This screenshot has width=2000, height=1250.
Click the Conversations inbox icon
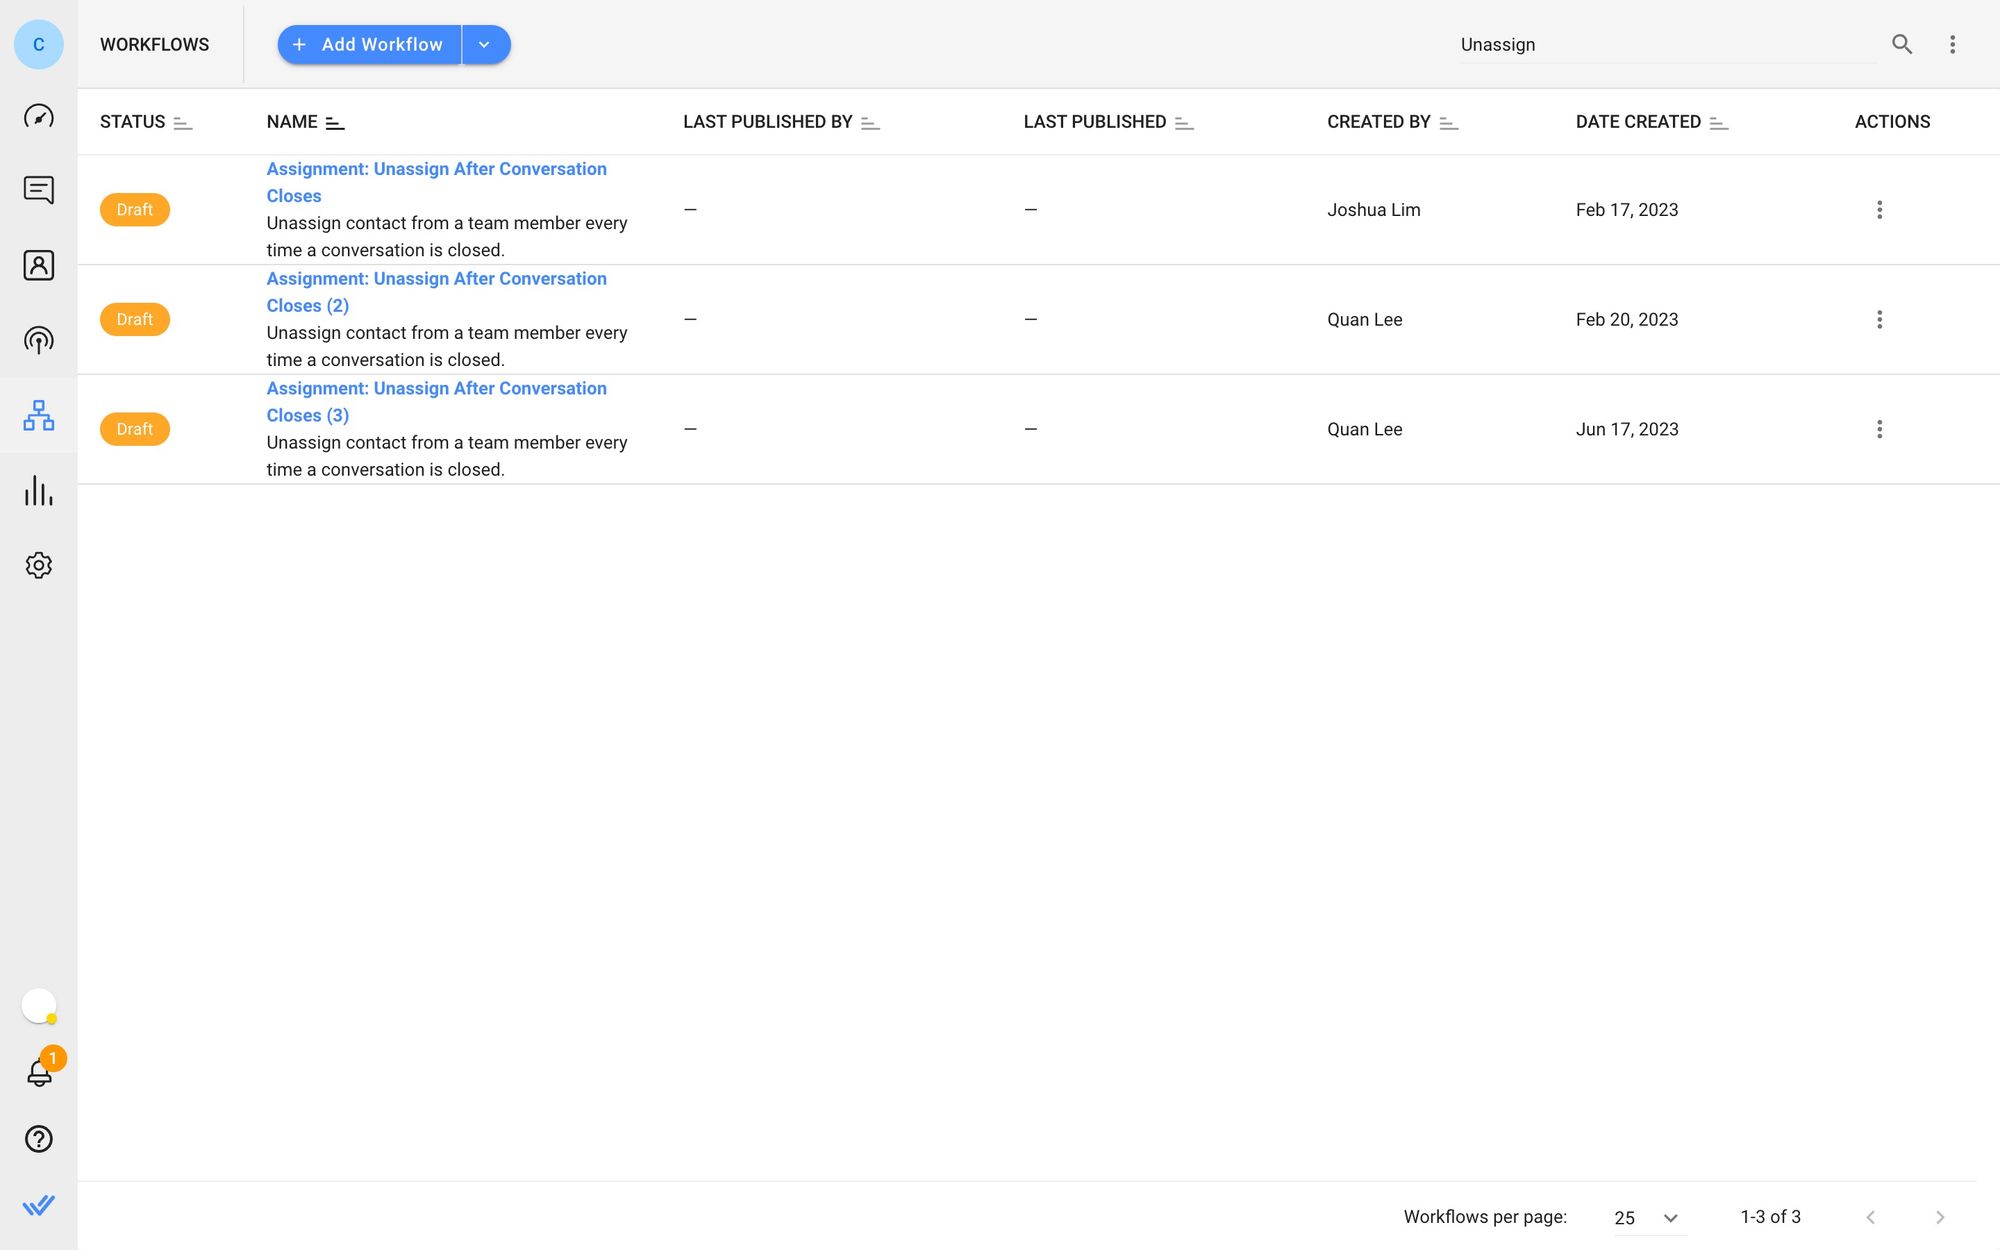point(39,189)
